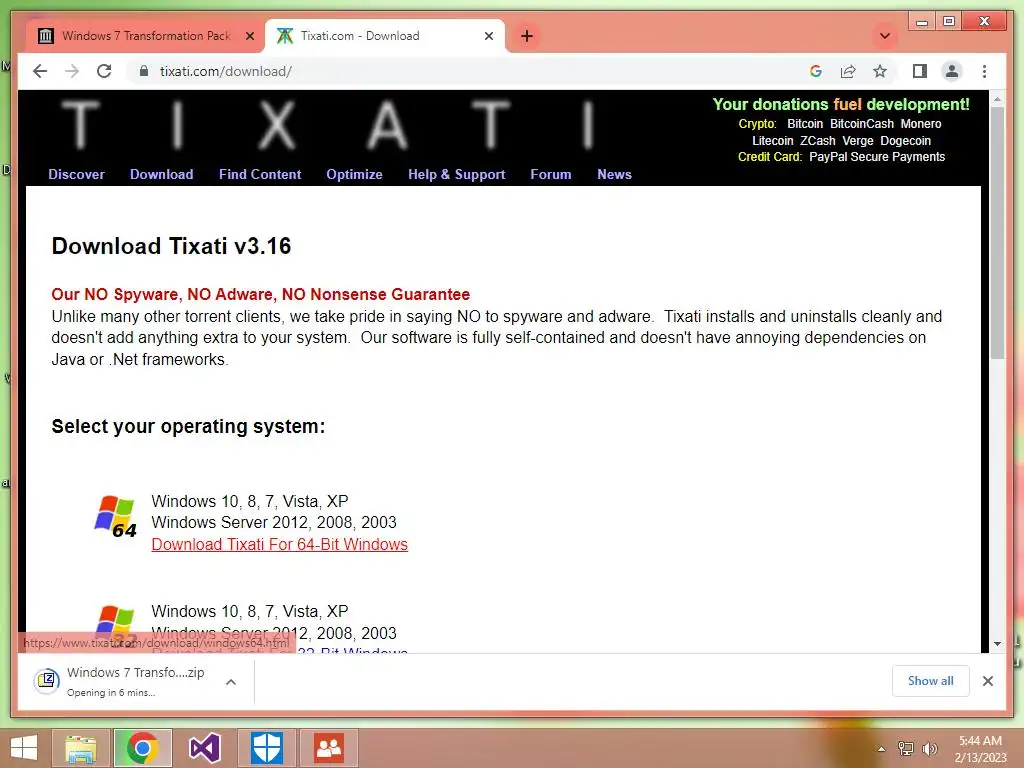The image size is (1024, 768).
Task: Reload the Tixati download page
Action: [x=104, y=71]
